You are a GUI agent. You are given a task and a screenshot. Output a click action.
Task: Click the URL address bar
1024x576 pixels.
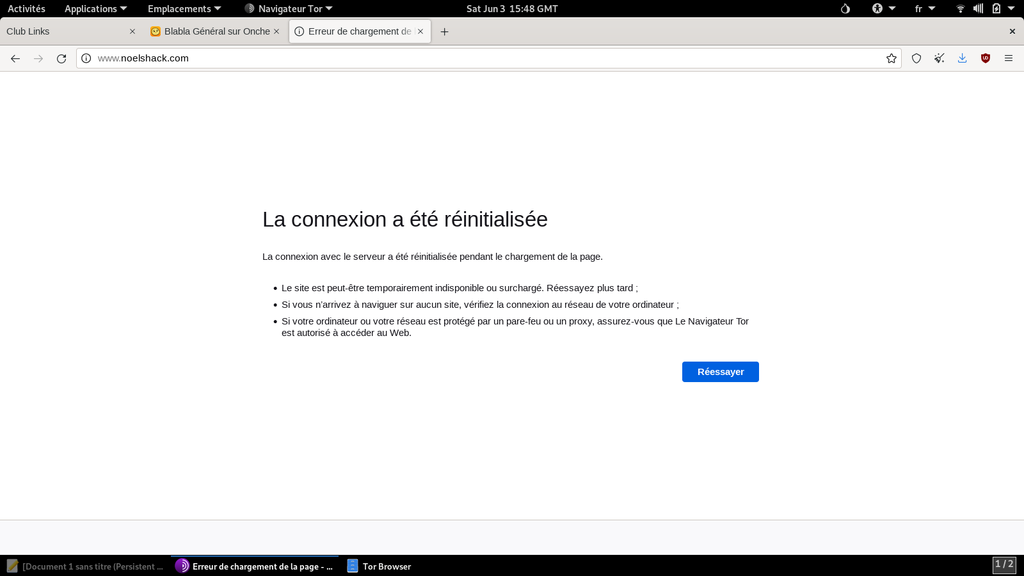point(480,58)
